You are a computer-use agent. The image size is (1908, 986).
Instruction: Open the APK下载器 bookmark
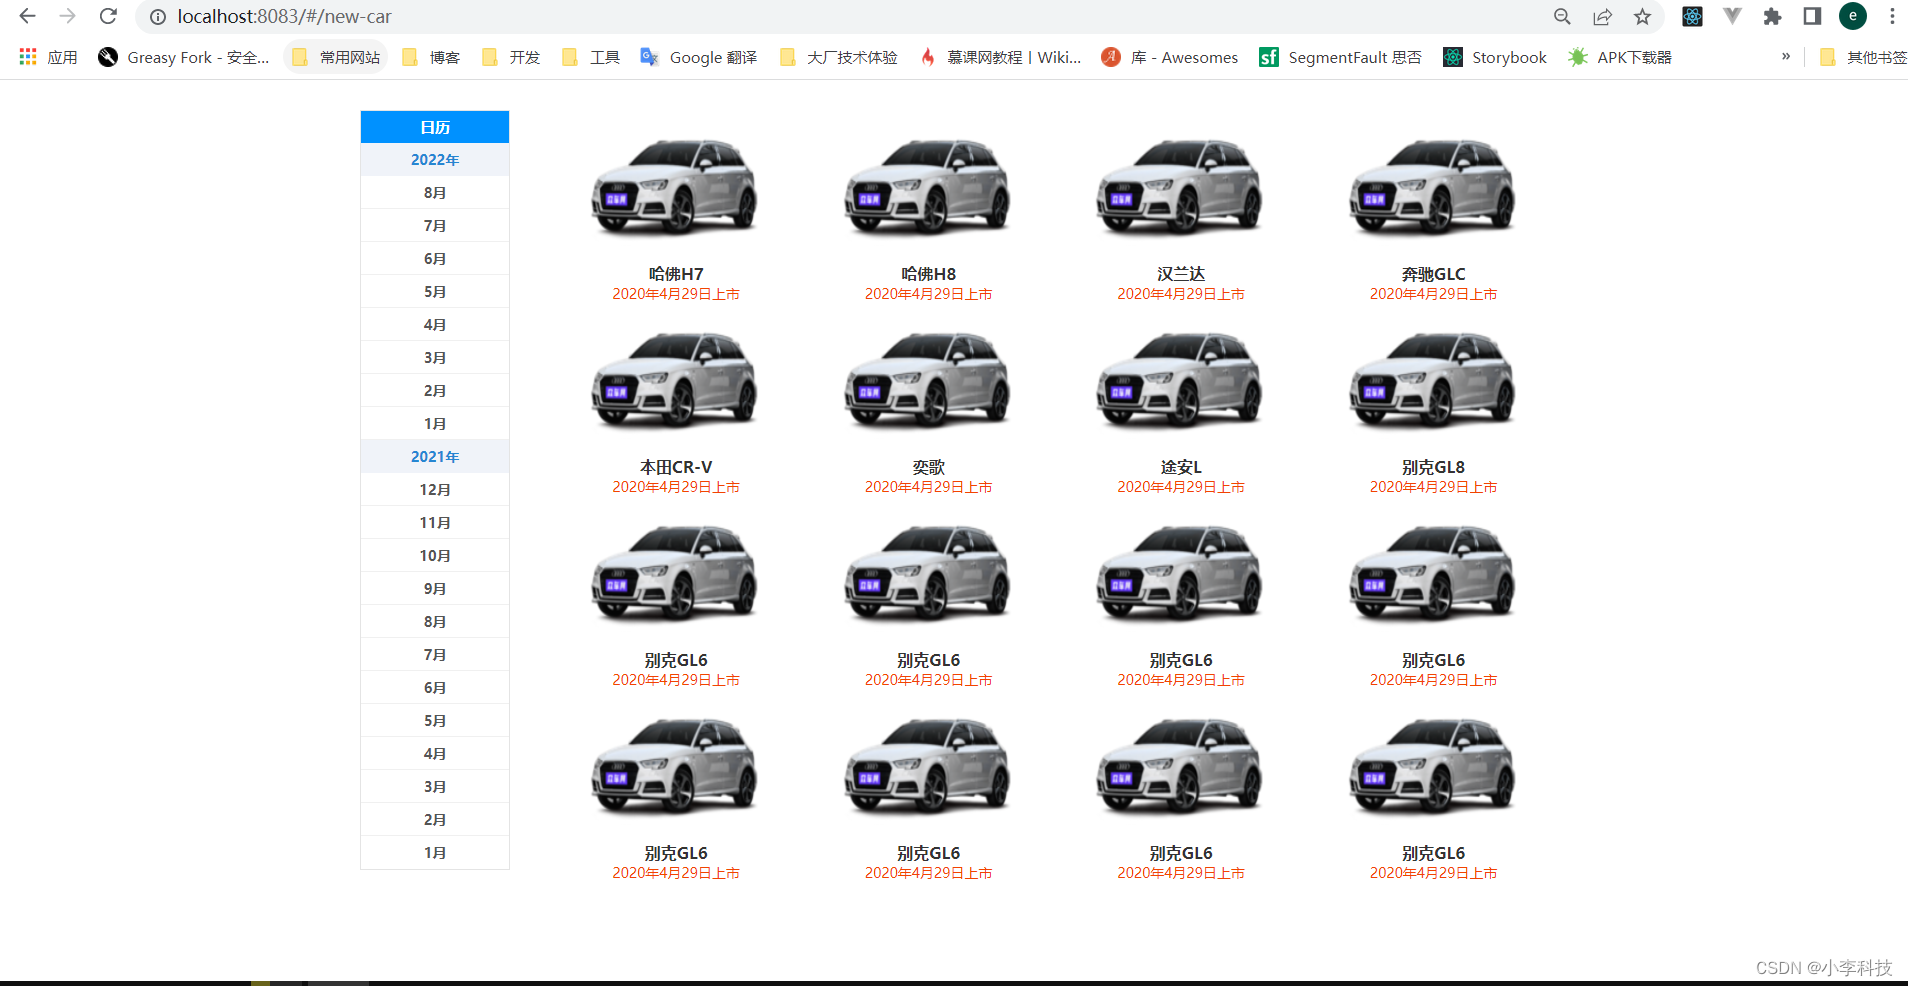[x=1620, y=57]
